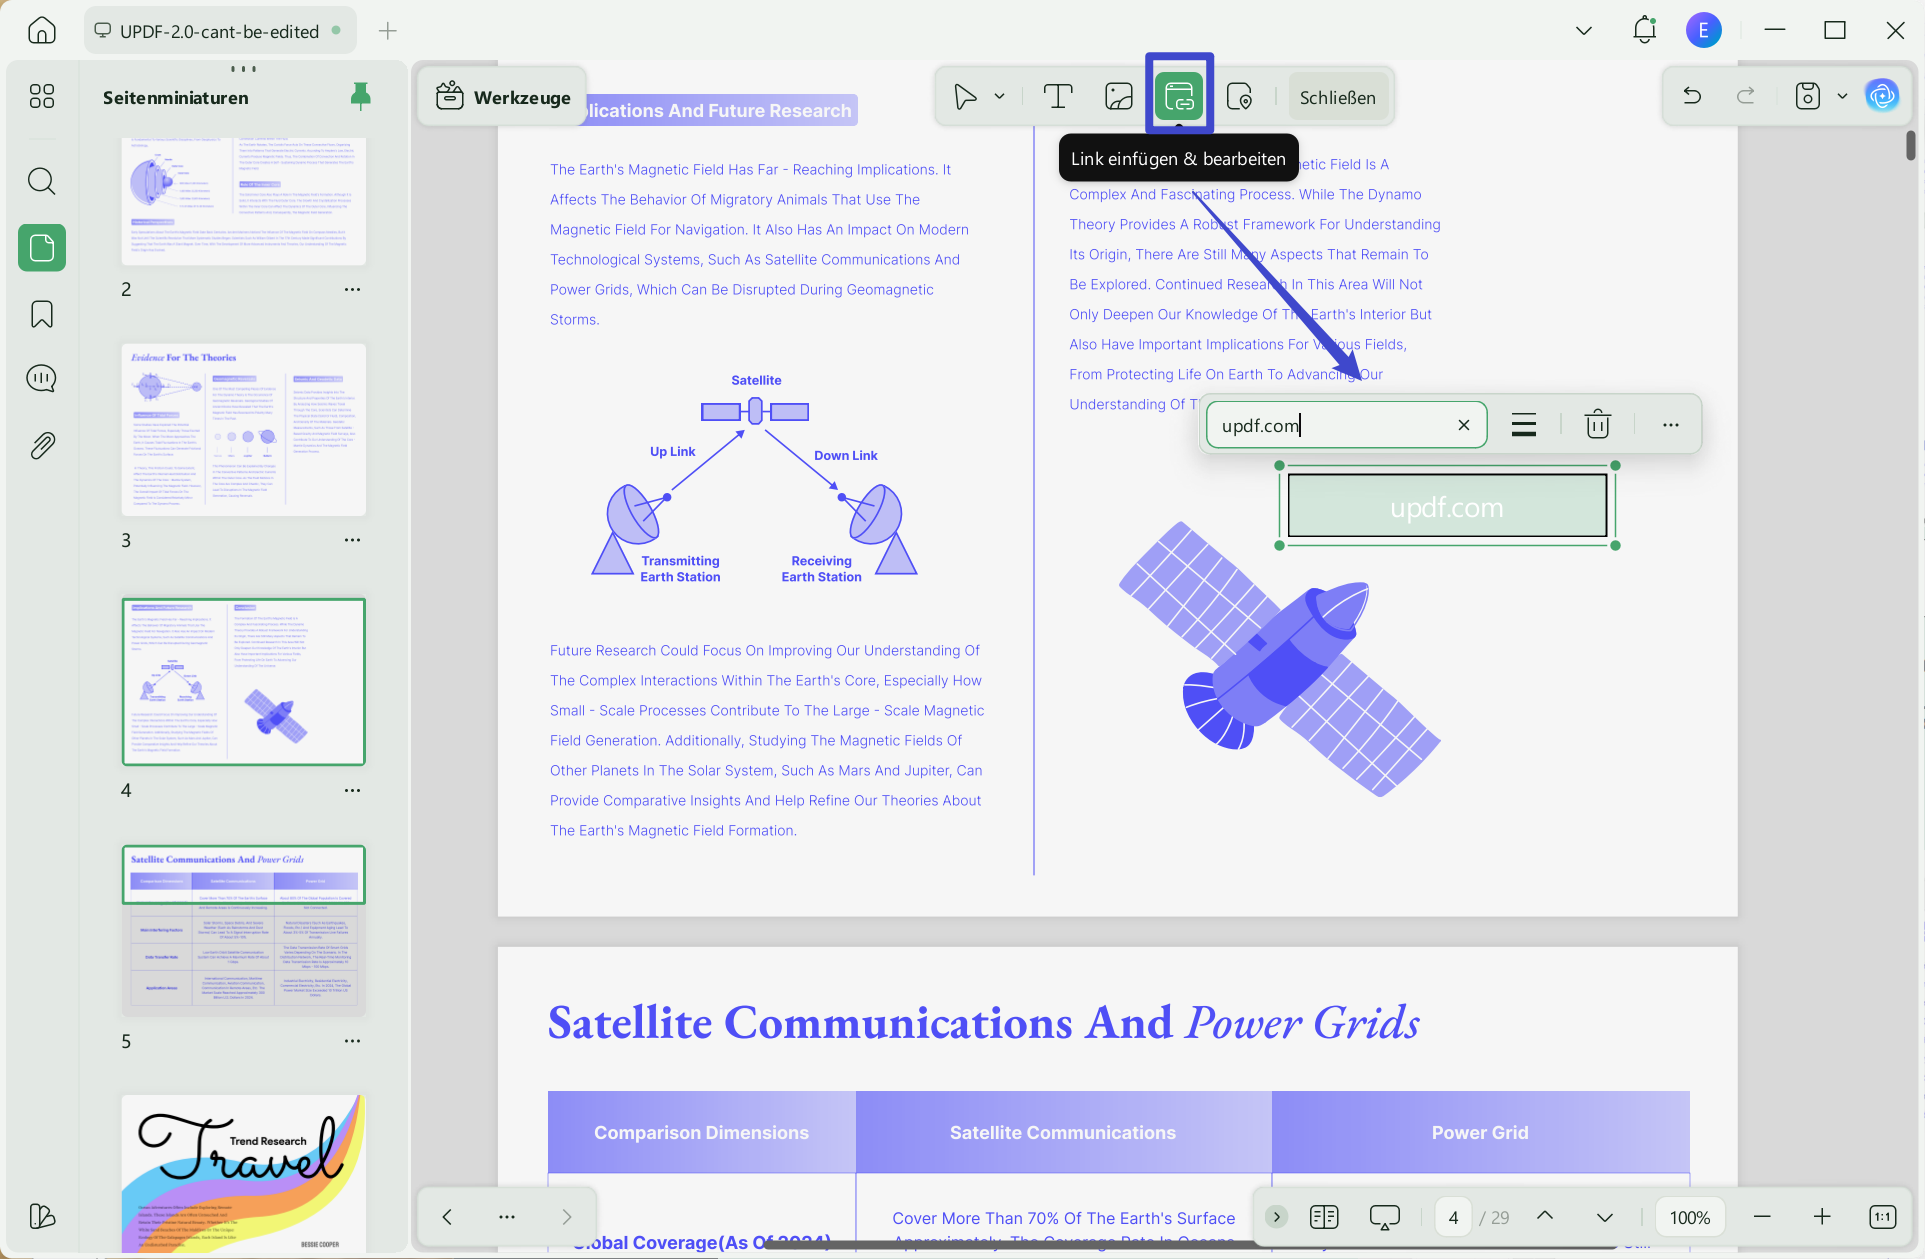This screenshot has width=1925, height=1259.
Task: Switch to UPDF-2.0-cant-be-edited tab
Action: [x=218, y=31]
